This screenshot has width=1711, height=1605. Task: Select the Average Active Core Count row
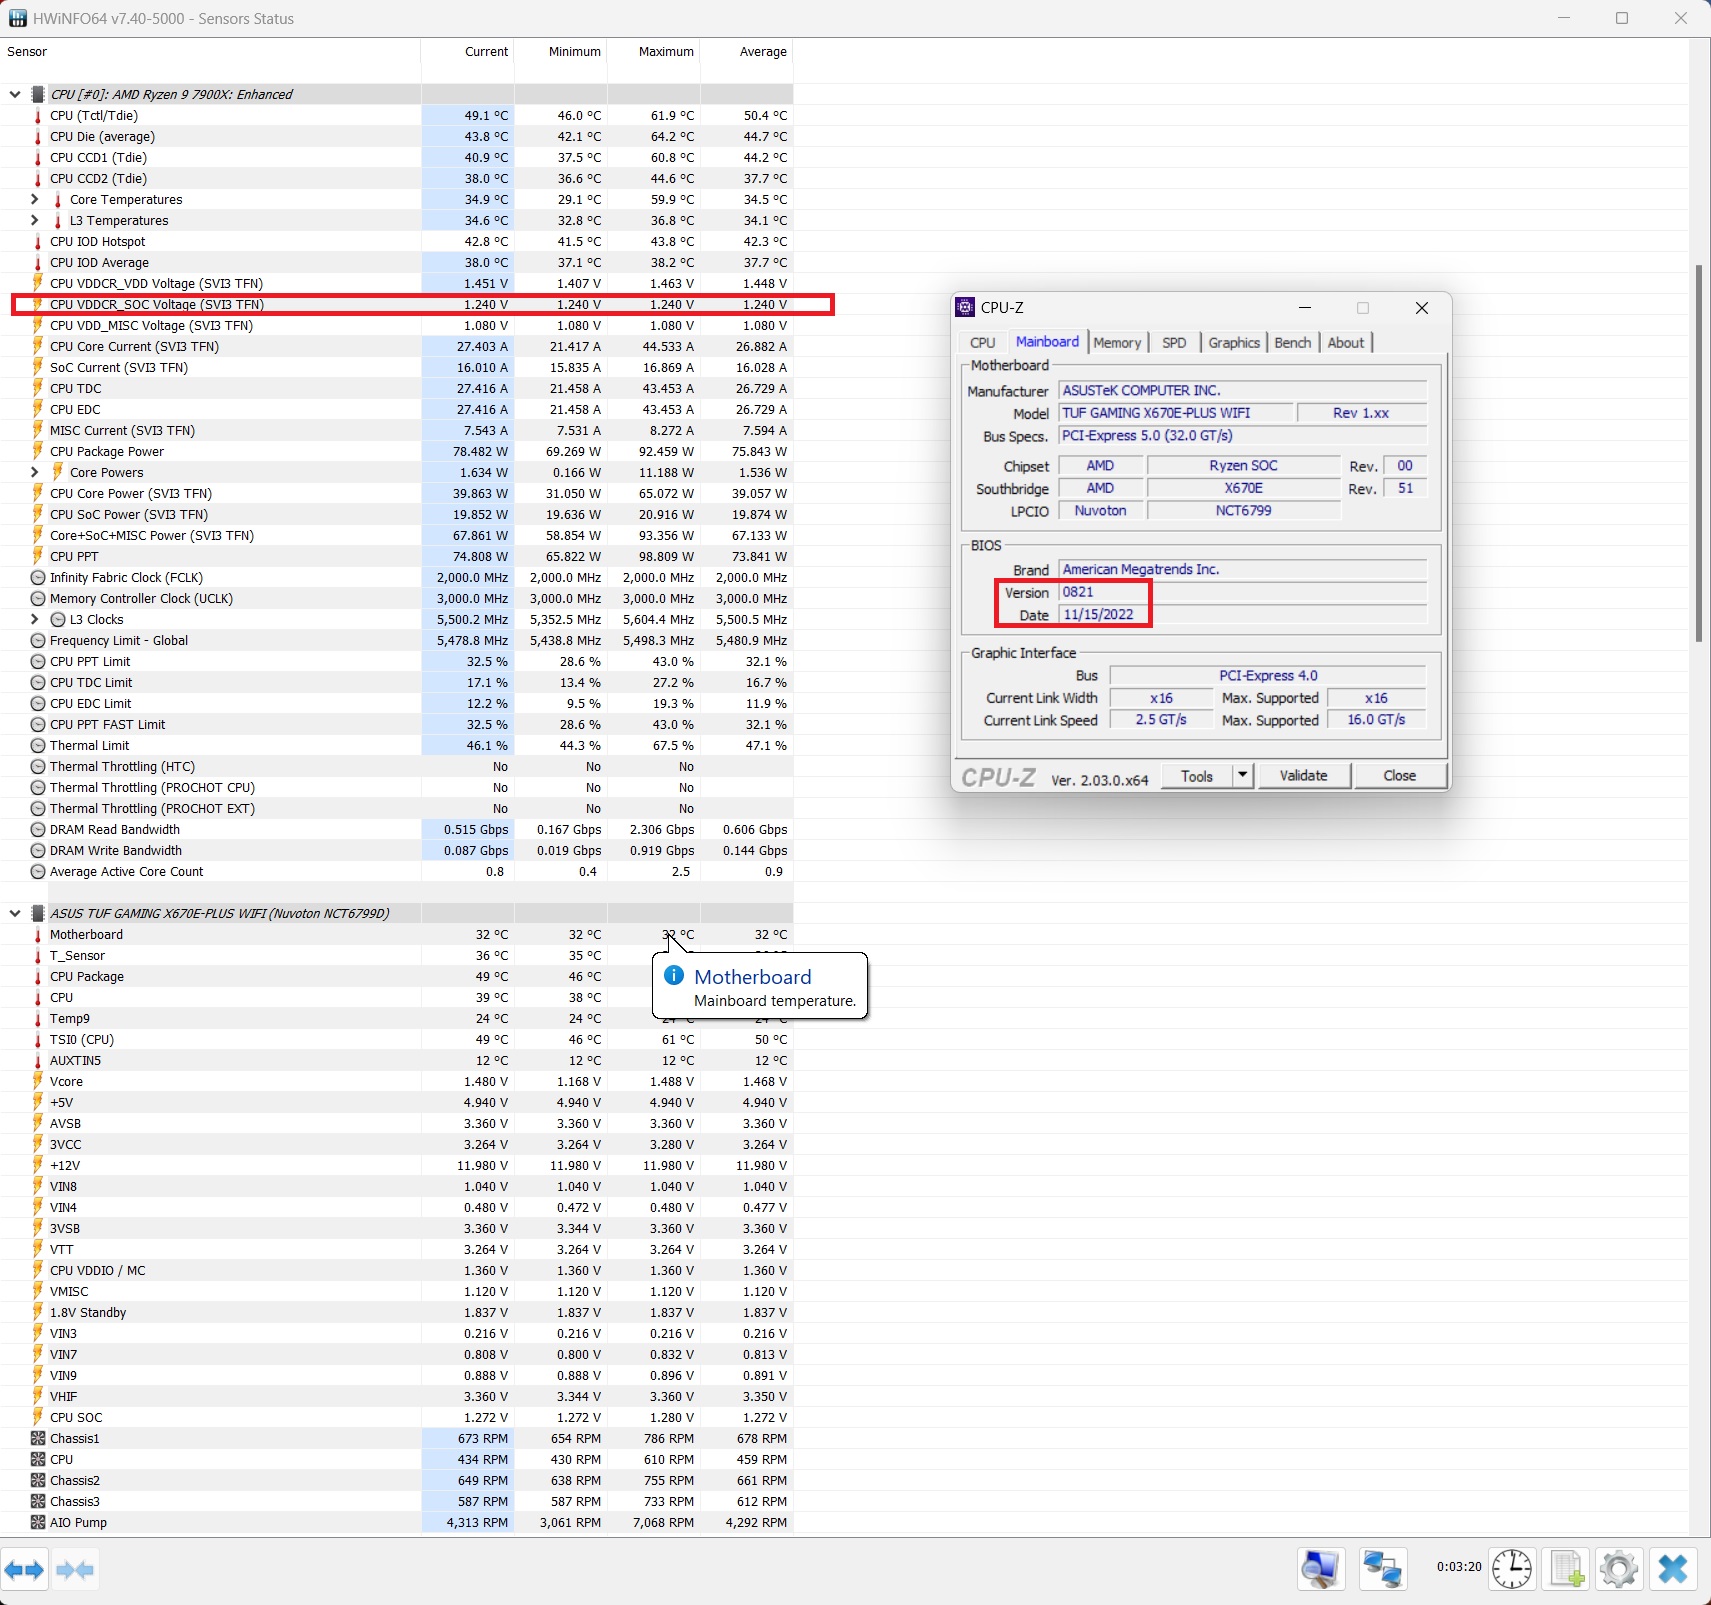[397, 871]
